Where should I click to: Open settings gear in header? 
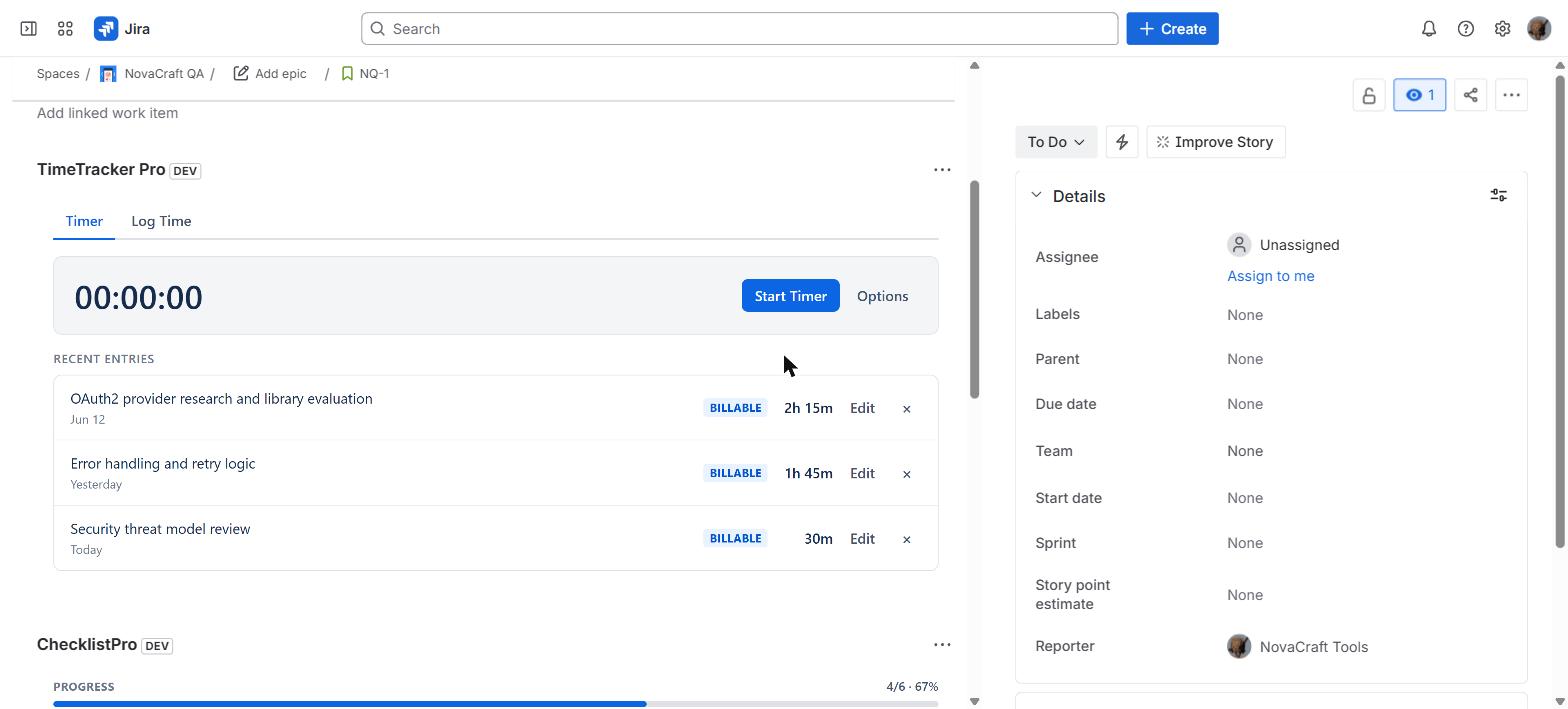pos(1502,29)
